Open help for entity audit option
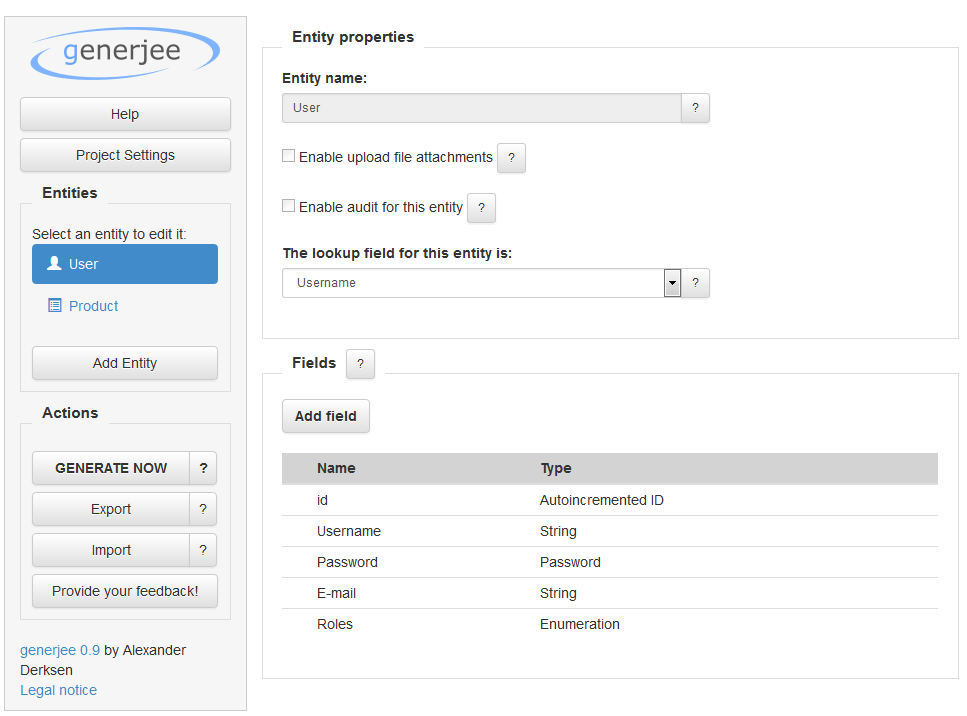 pyautogui.click(x=481, y=208)
